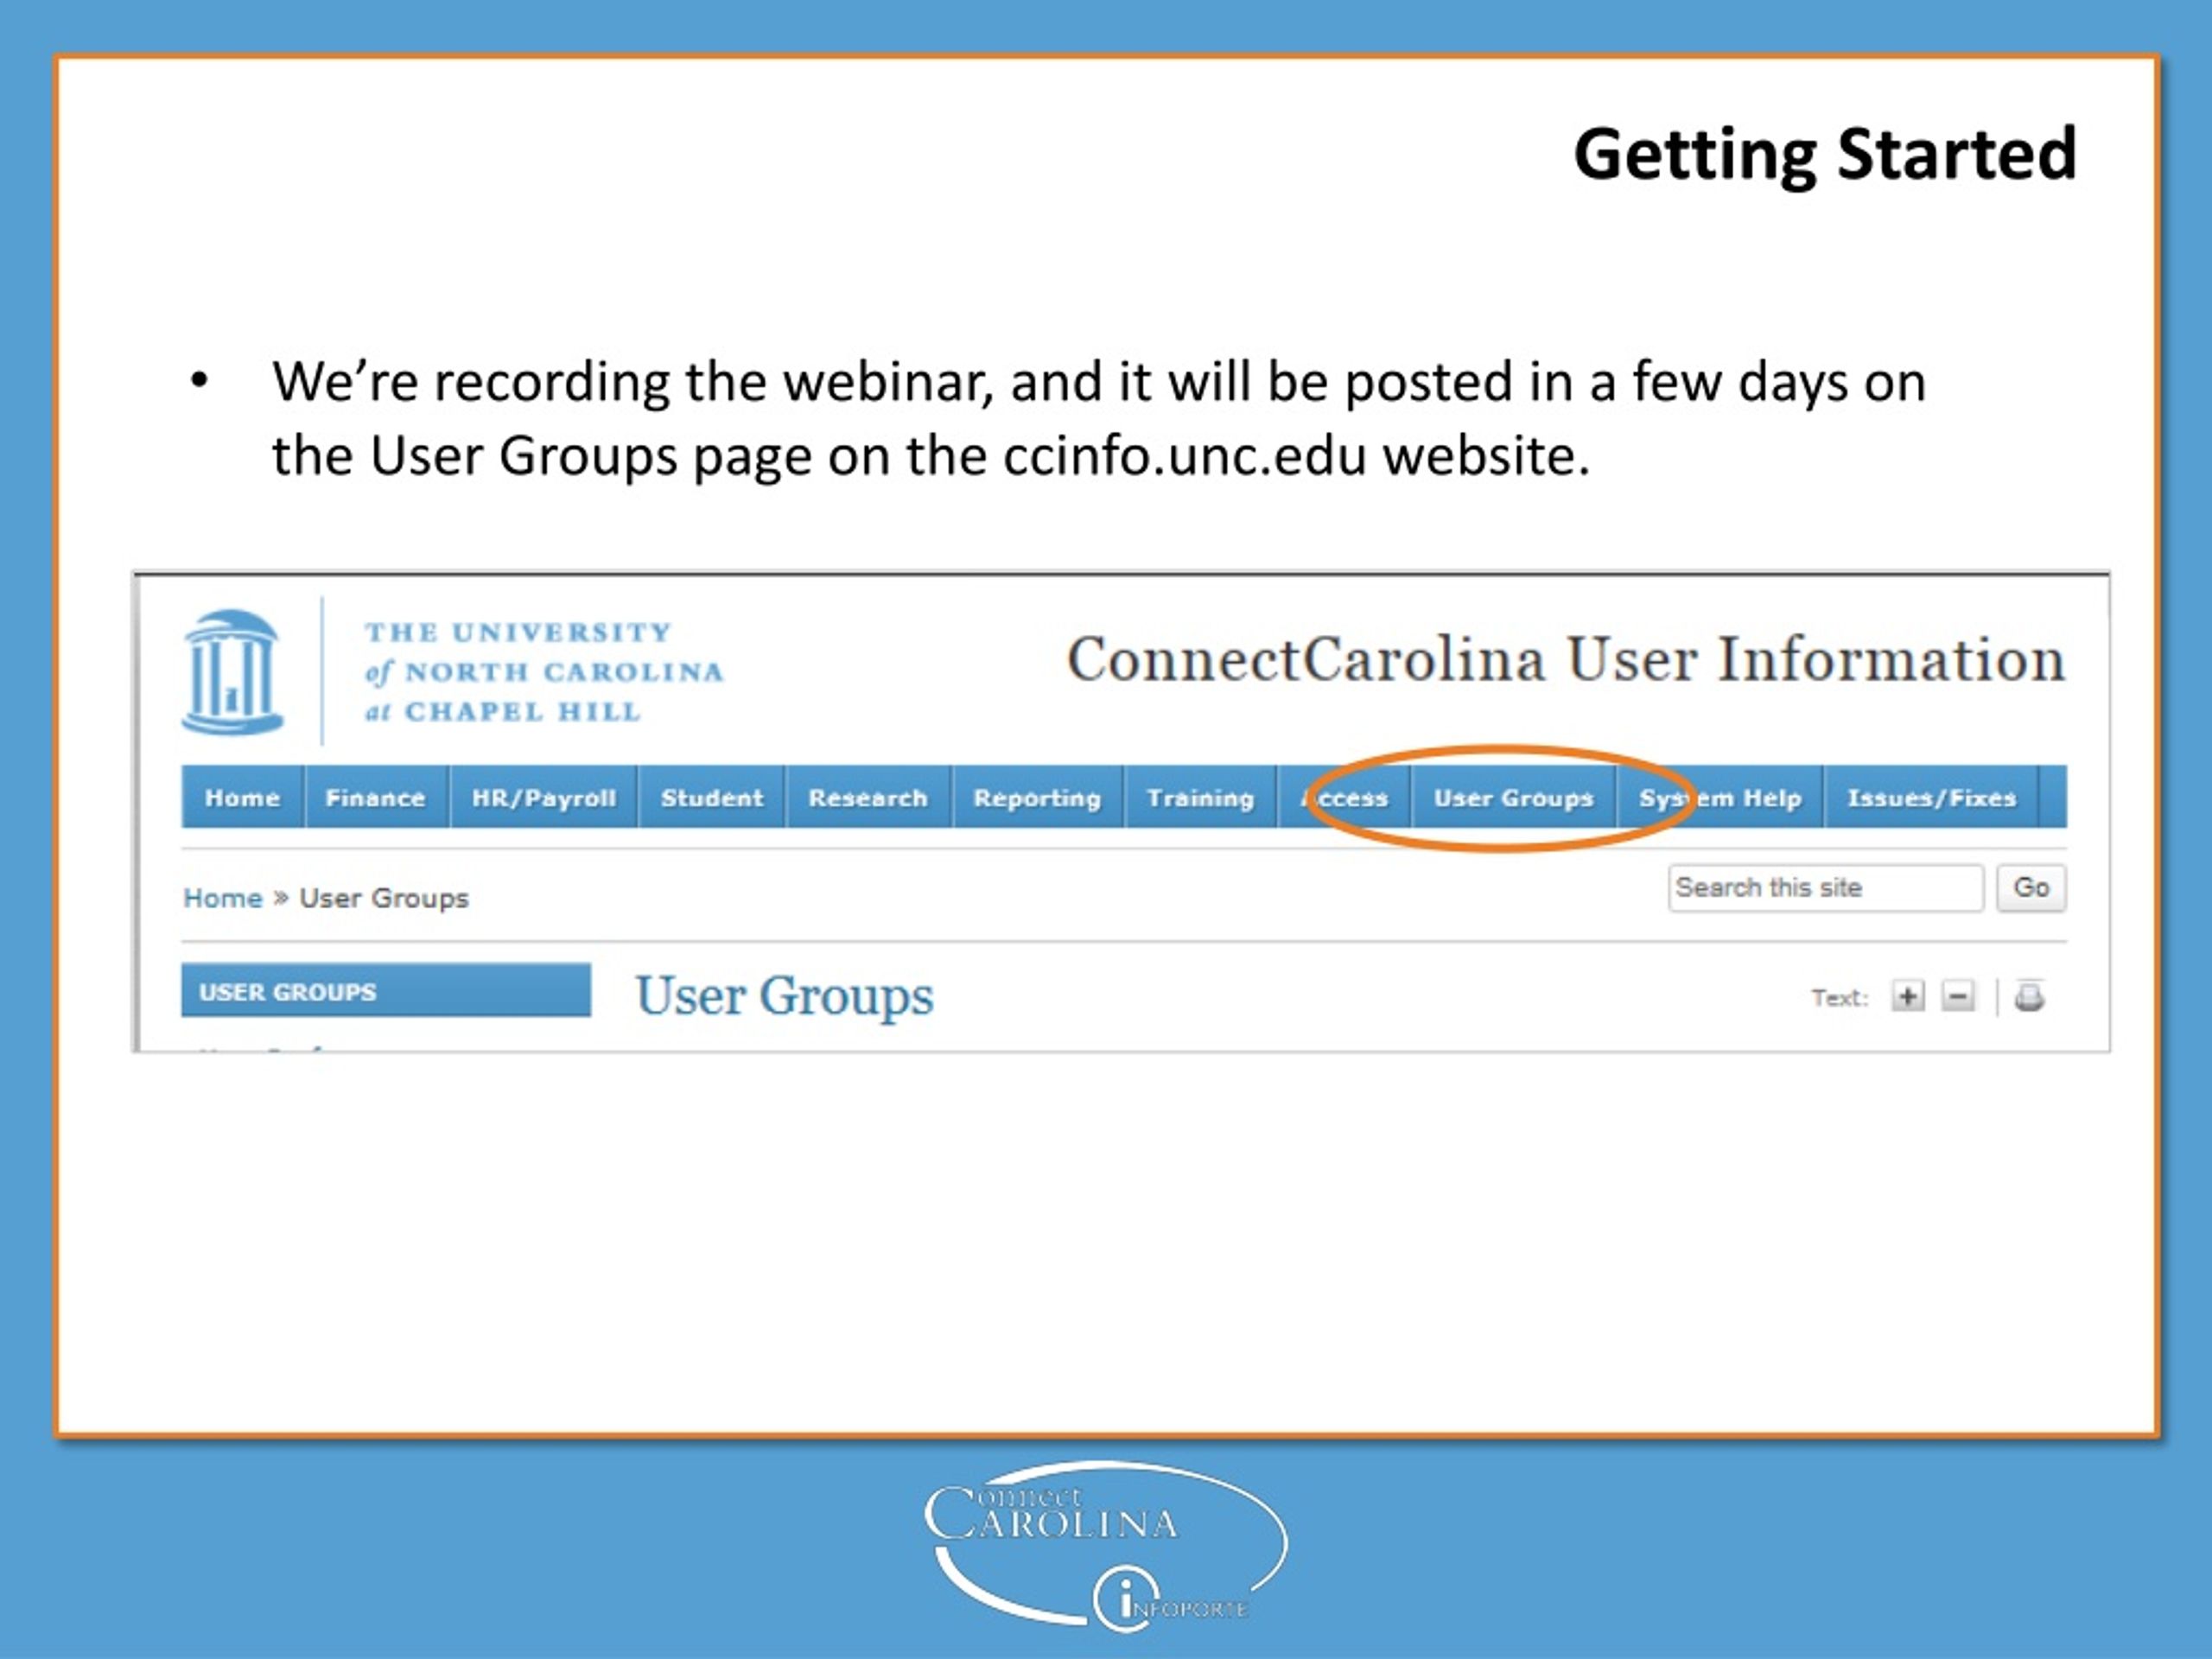
Task: Click the University of North Carolina wordmark
Action: point(544,672)
